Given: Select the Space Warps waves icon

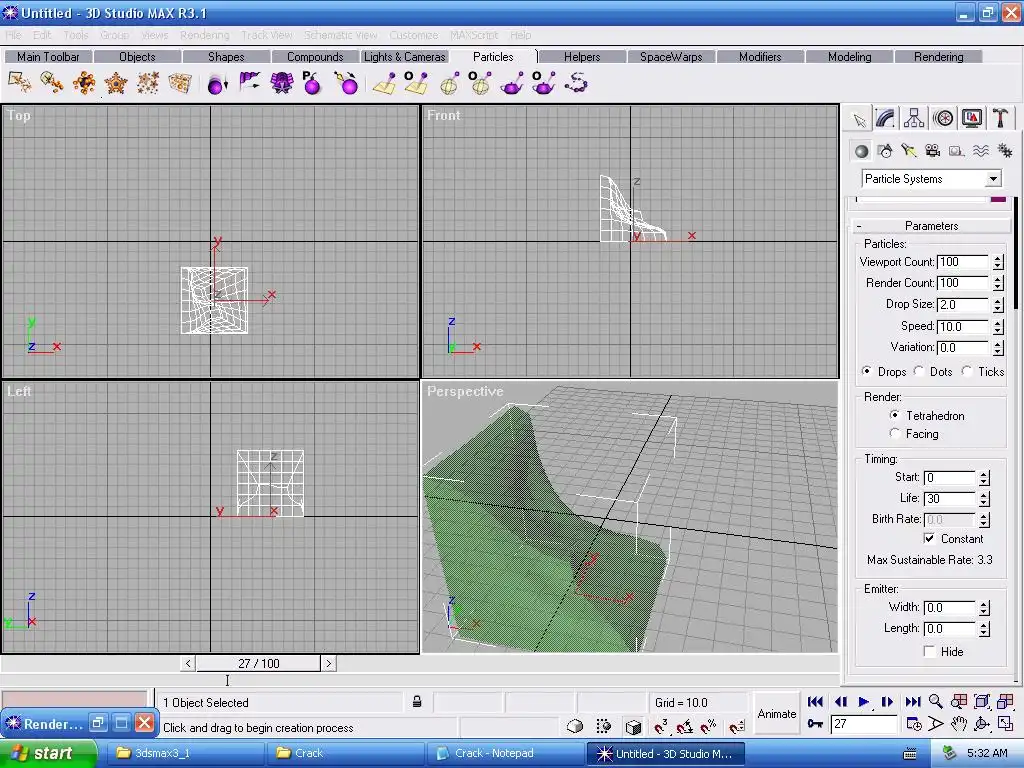Looking at the screenshot, I should [x=980, y=151].
